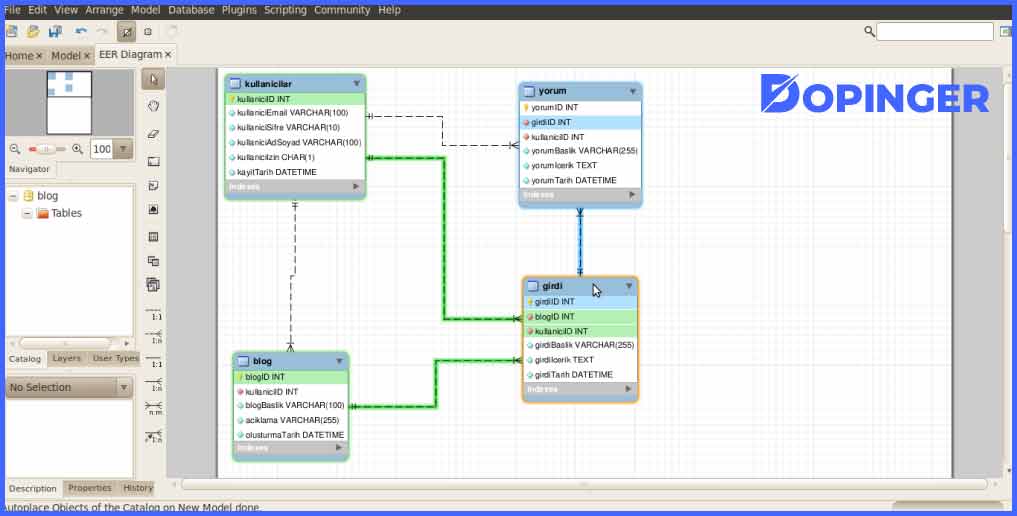Choose second 1:n identifying relationship tool
Viewport: 1017px width, 516px height.
pos(154,384)
